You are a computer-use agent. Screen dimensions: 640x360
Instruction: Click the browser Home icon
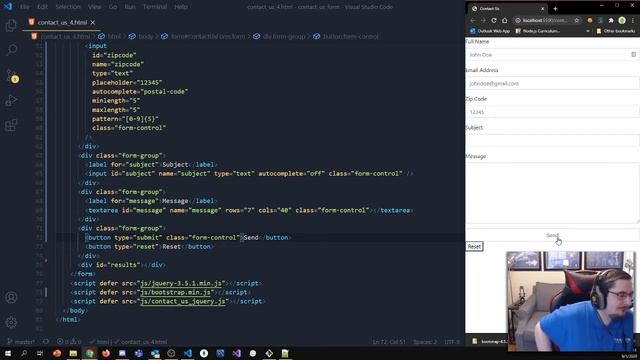[x=504, y=20]
